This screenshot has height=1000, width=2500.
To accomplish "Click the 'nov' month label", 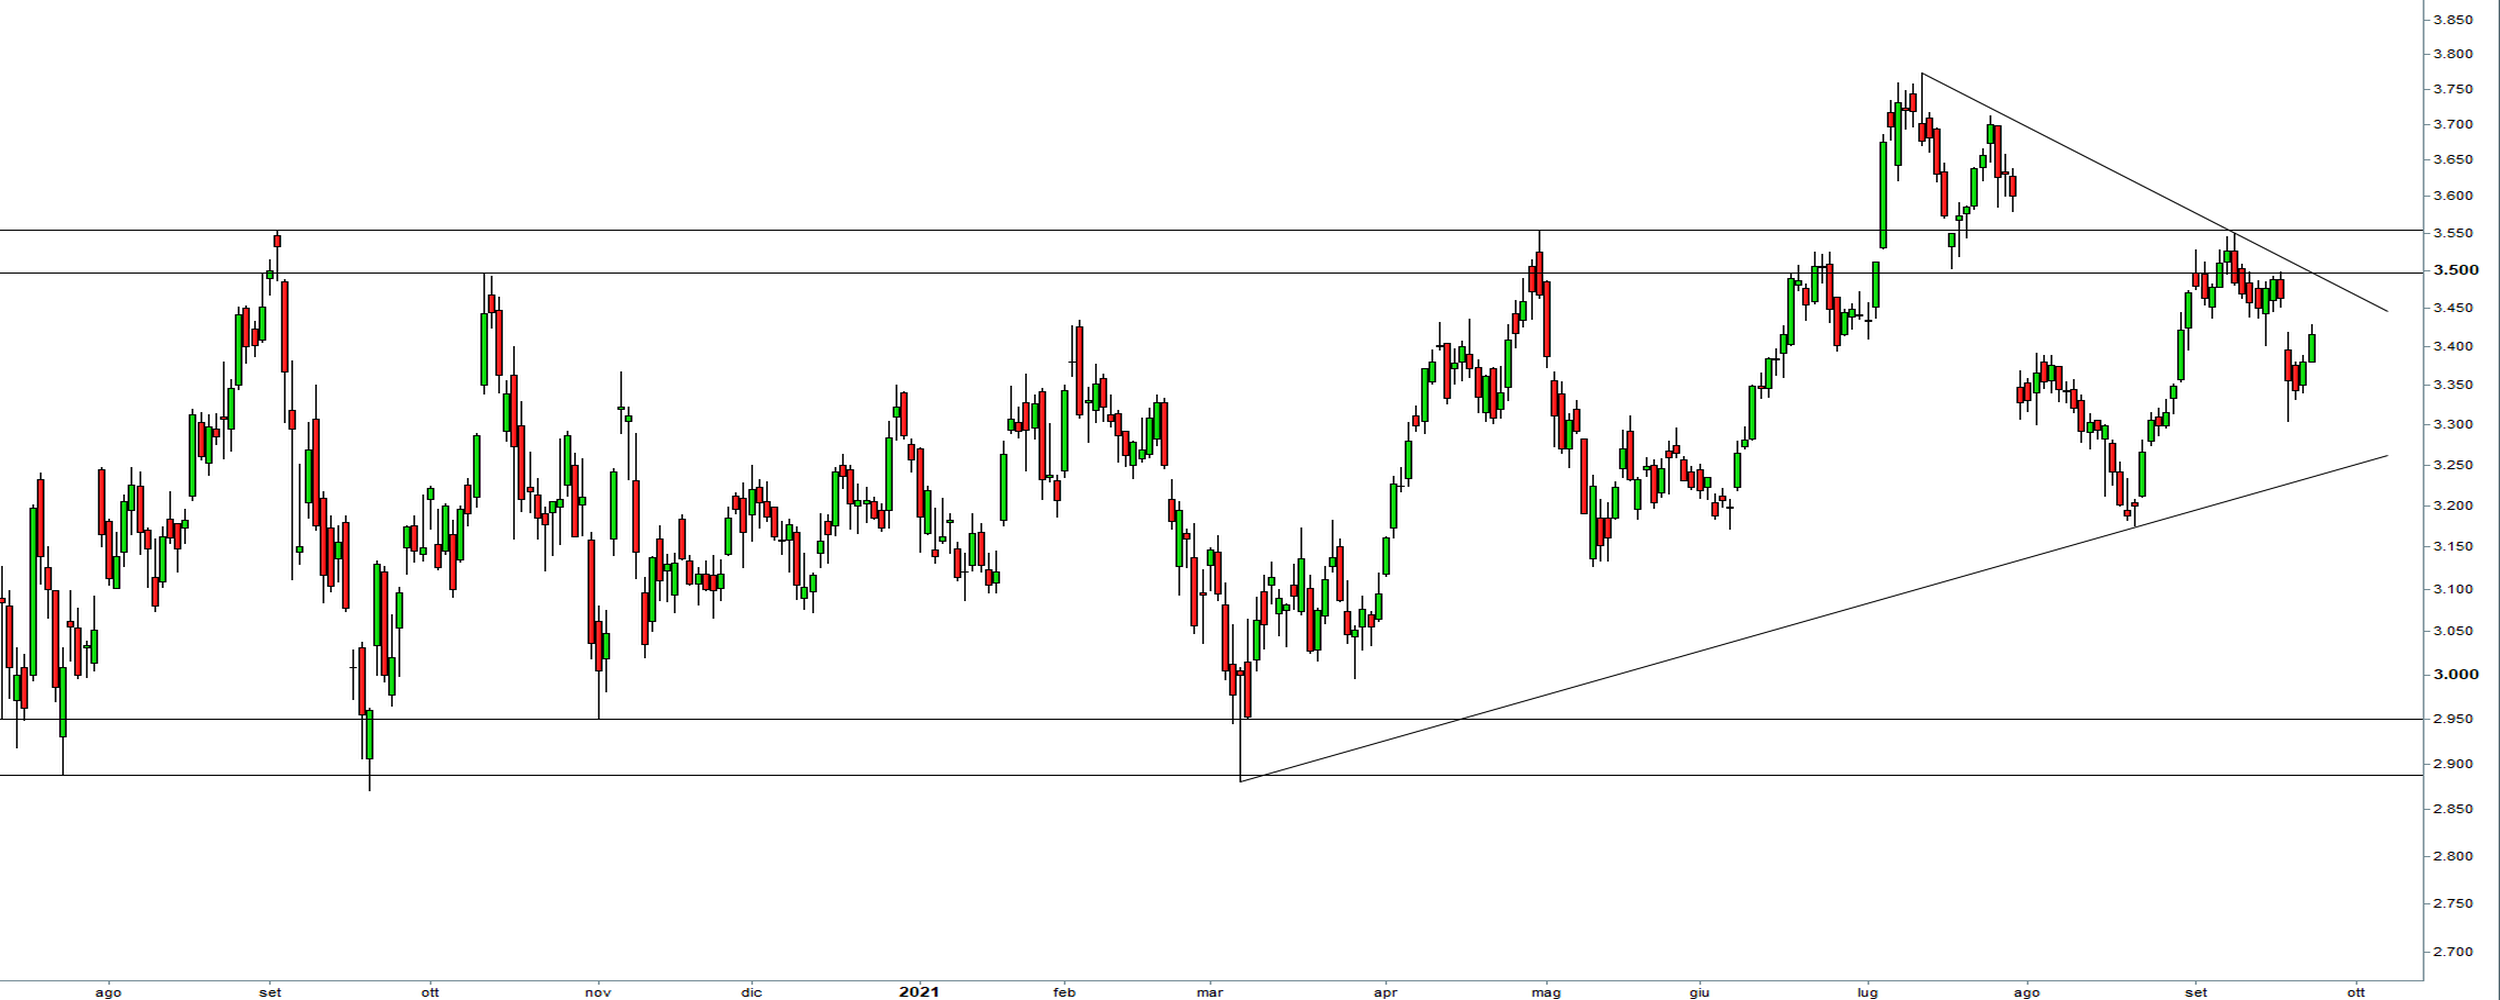I will click(597, 992).
